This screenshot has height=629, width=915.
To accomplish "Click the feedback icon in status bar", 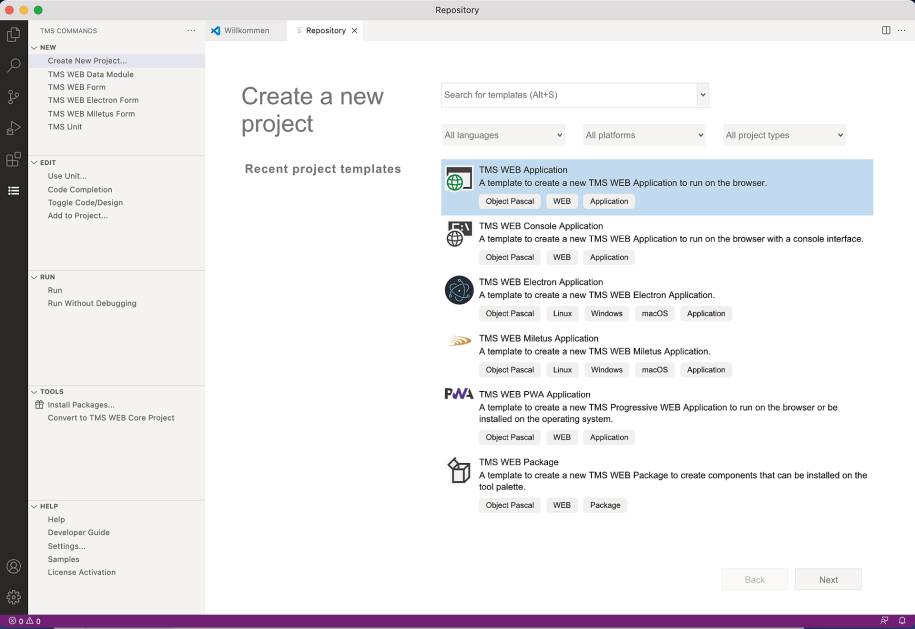I will coord(884,621).
